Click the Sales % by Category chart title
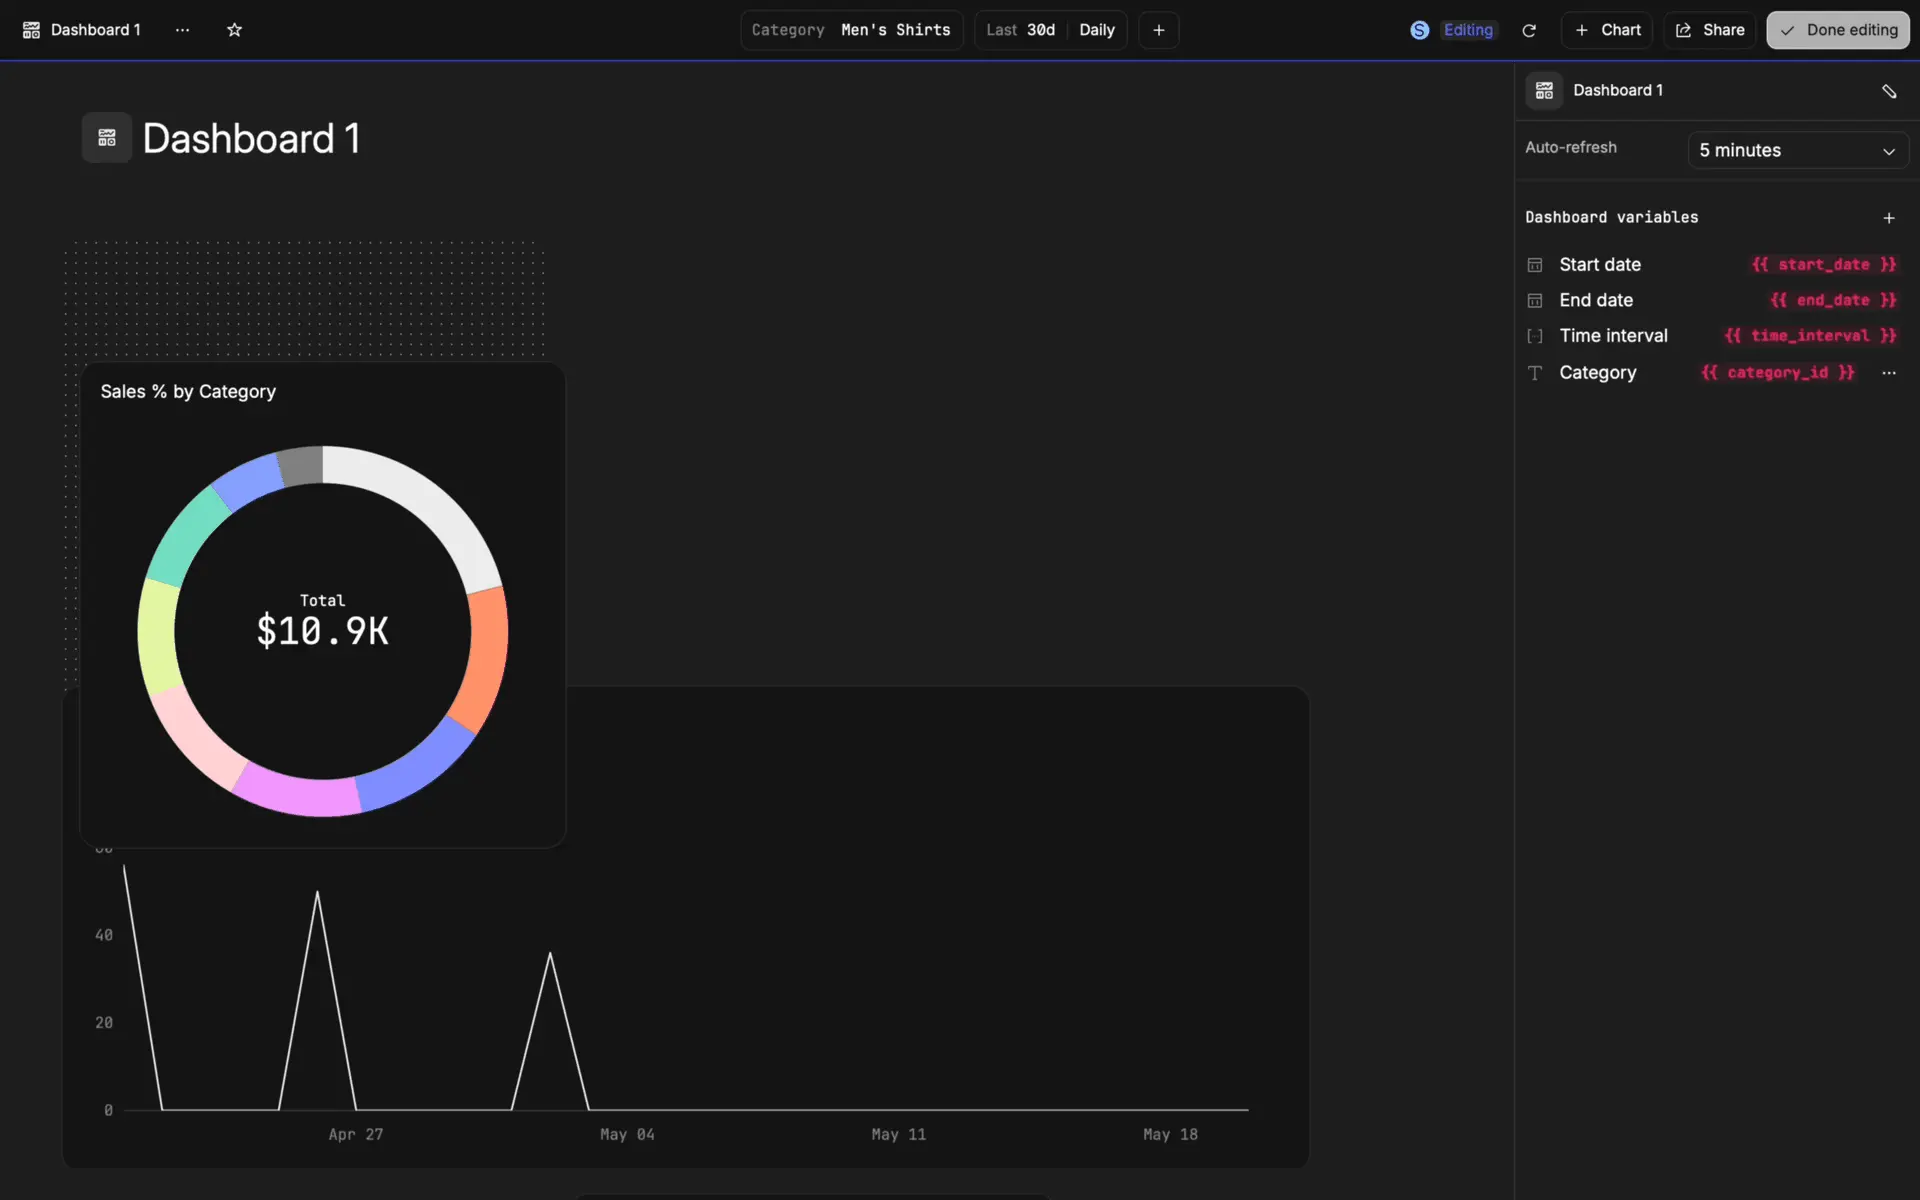 [188, 392]
